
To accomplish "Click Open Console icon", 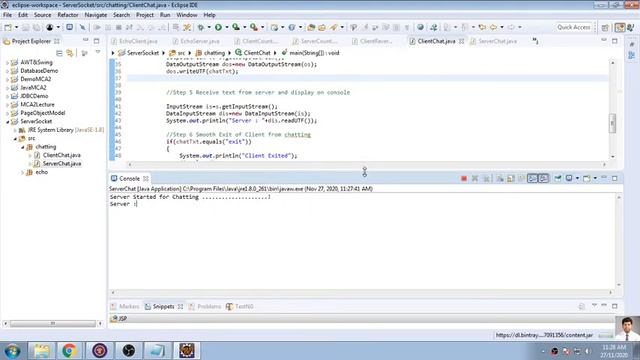I will [x=587, y=178].
